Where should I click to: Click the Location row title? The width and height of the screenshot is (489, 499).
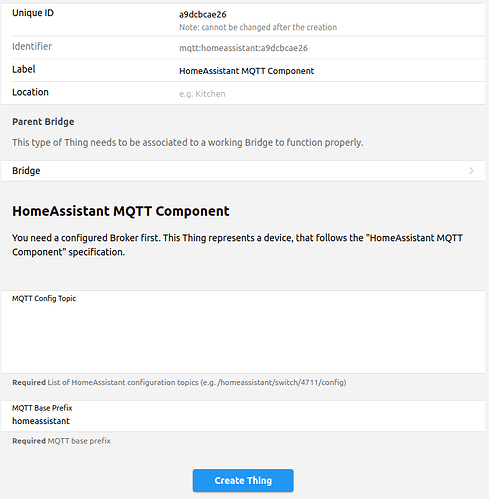(30, 92)
